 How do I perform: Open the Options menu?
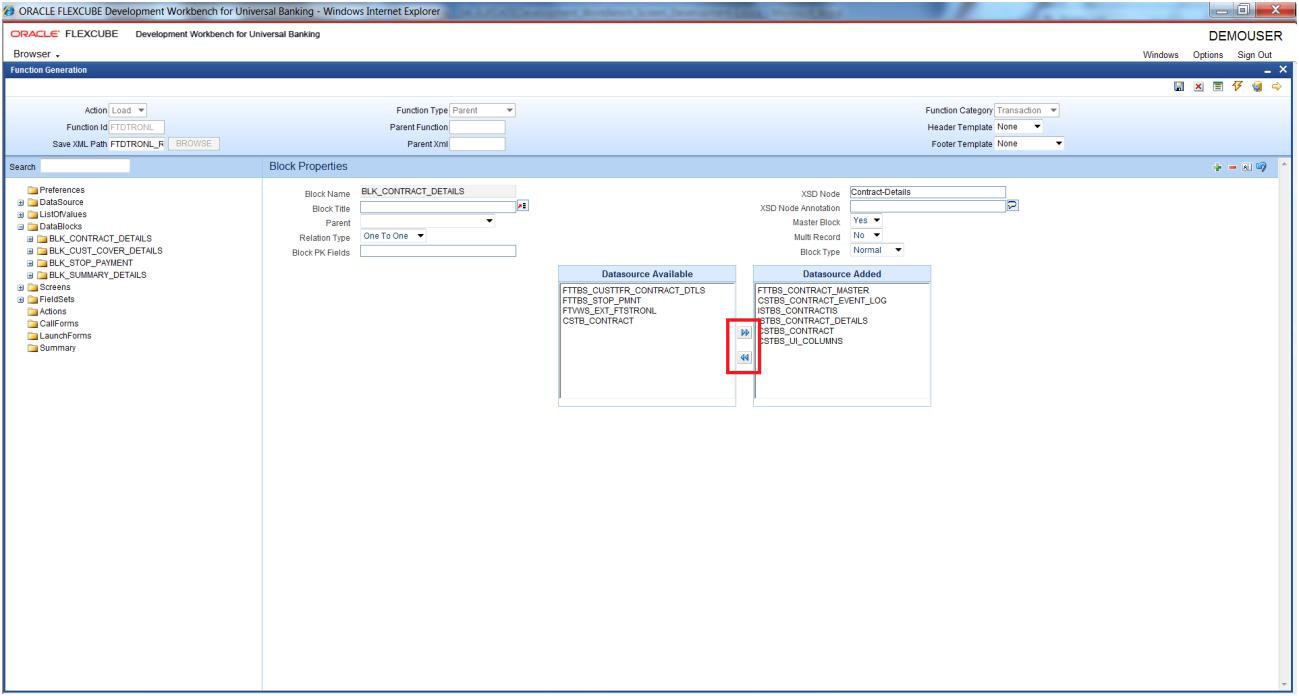pos(1206,54)
